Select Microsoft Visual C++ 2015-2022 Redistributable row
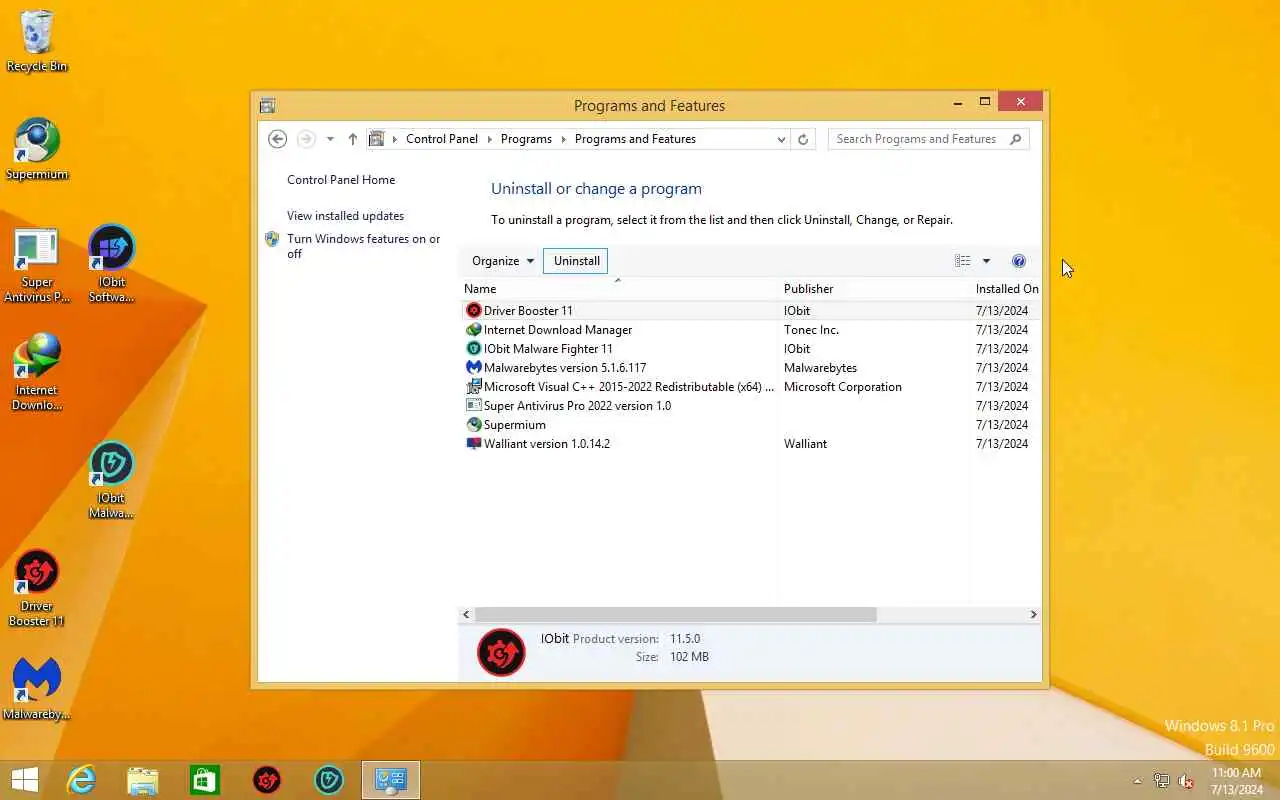The height and width of the screenshot is (800, 1280). (x=749, y=387)
